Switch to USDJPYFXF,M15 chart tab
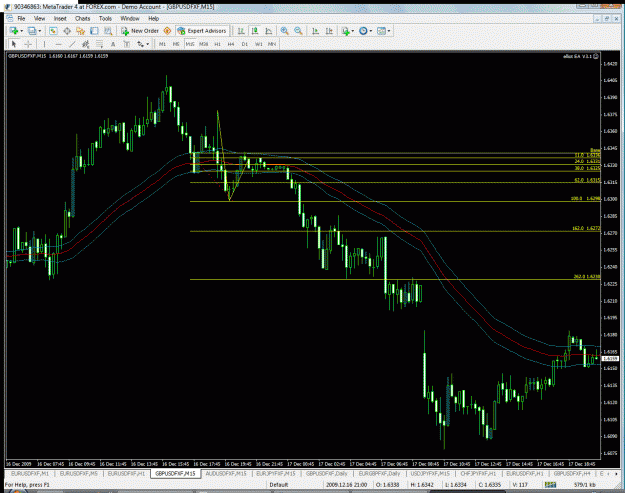This screenshot has height=493, width=625. [430, 473]
